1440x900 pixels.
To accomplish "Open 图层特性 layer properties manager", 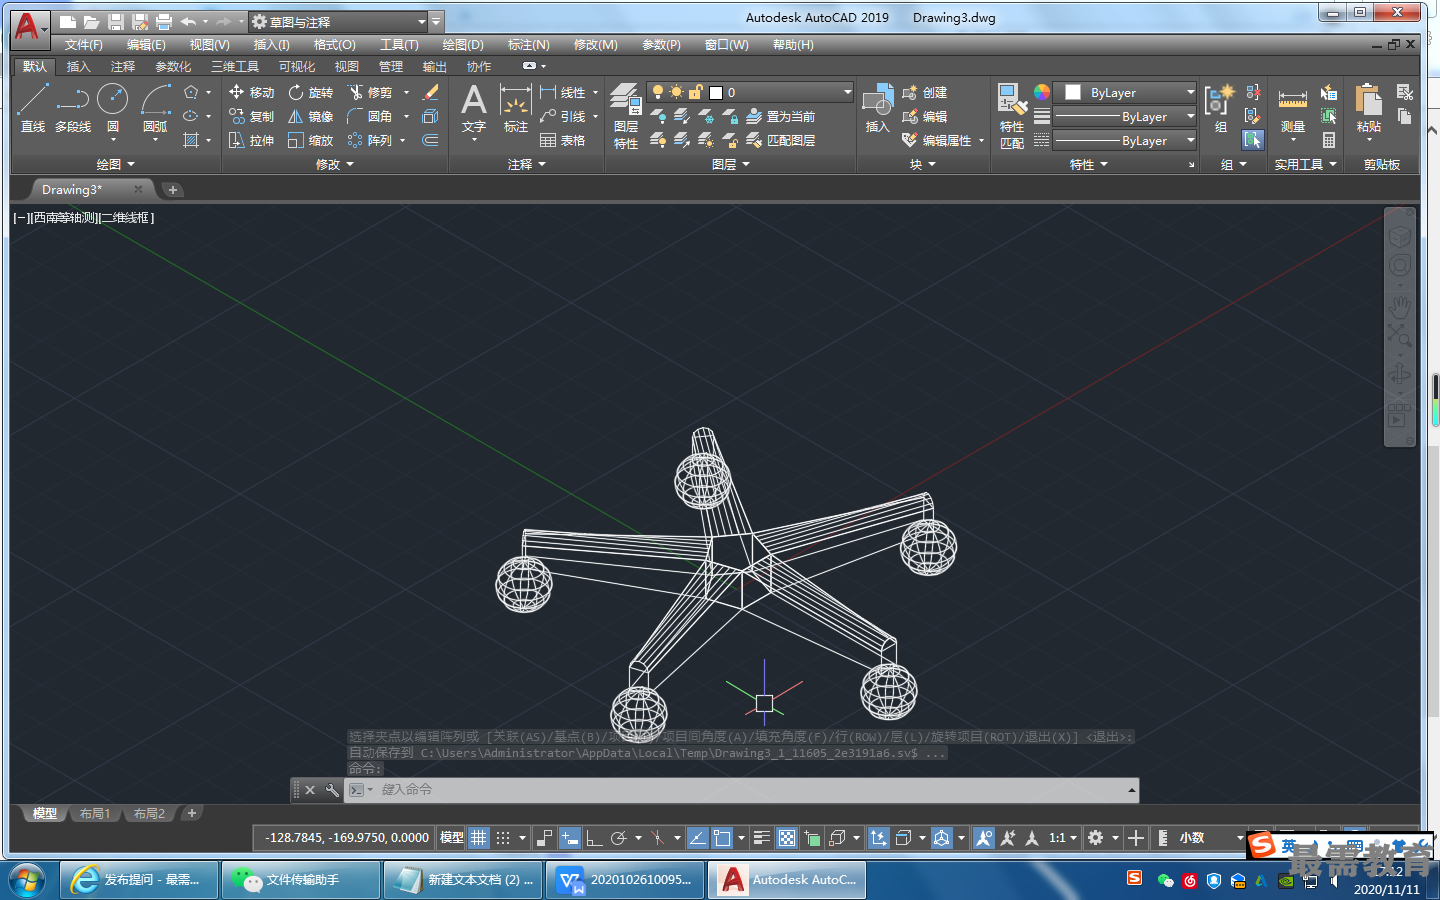I will click(x=626, y=116).
